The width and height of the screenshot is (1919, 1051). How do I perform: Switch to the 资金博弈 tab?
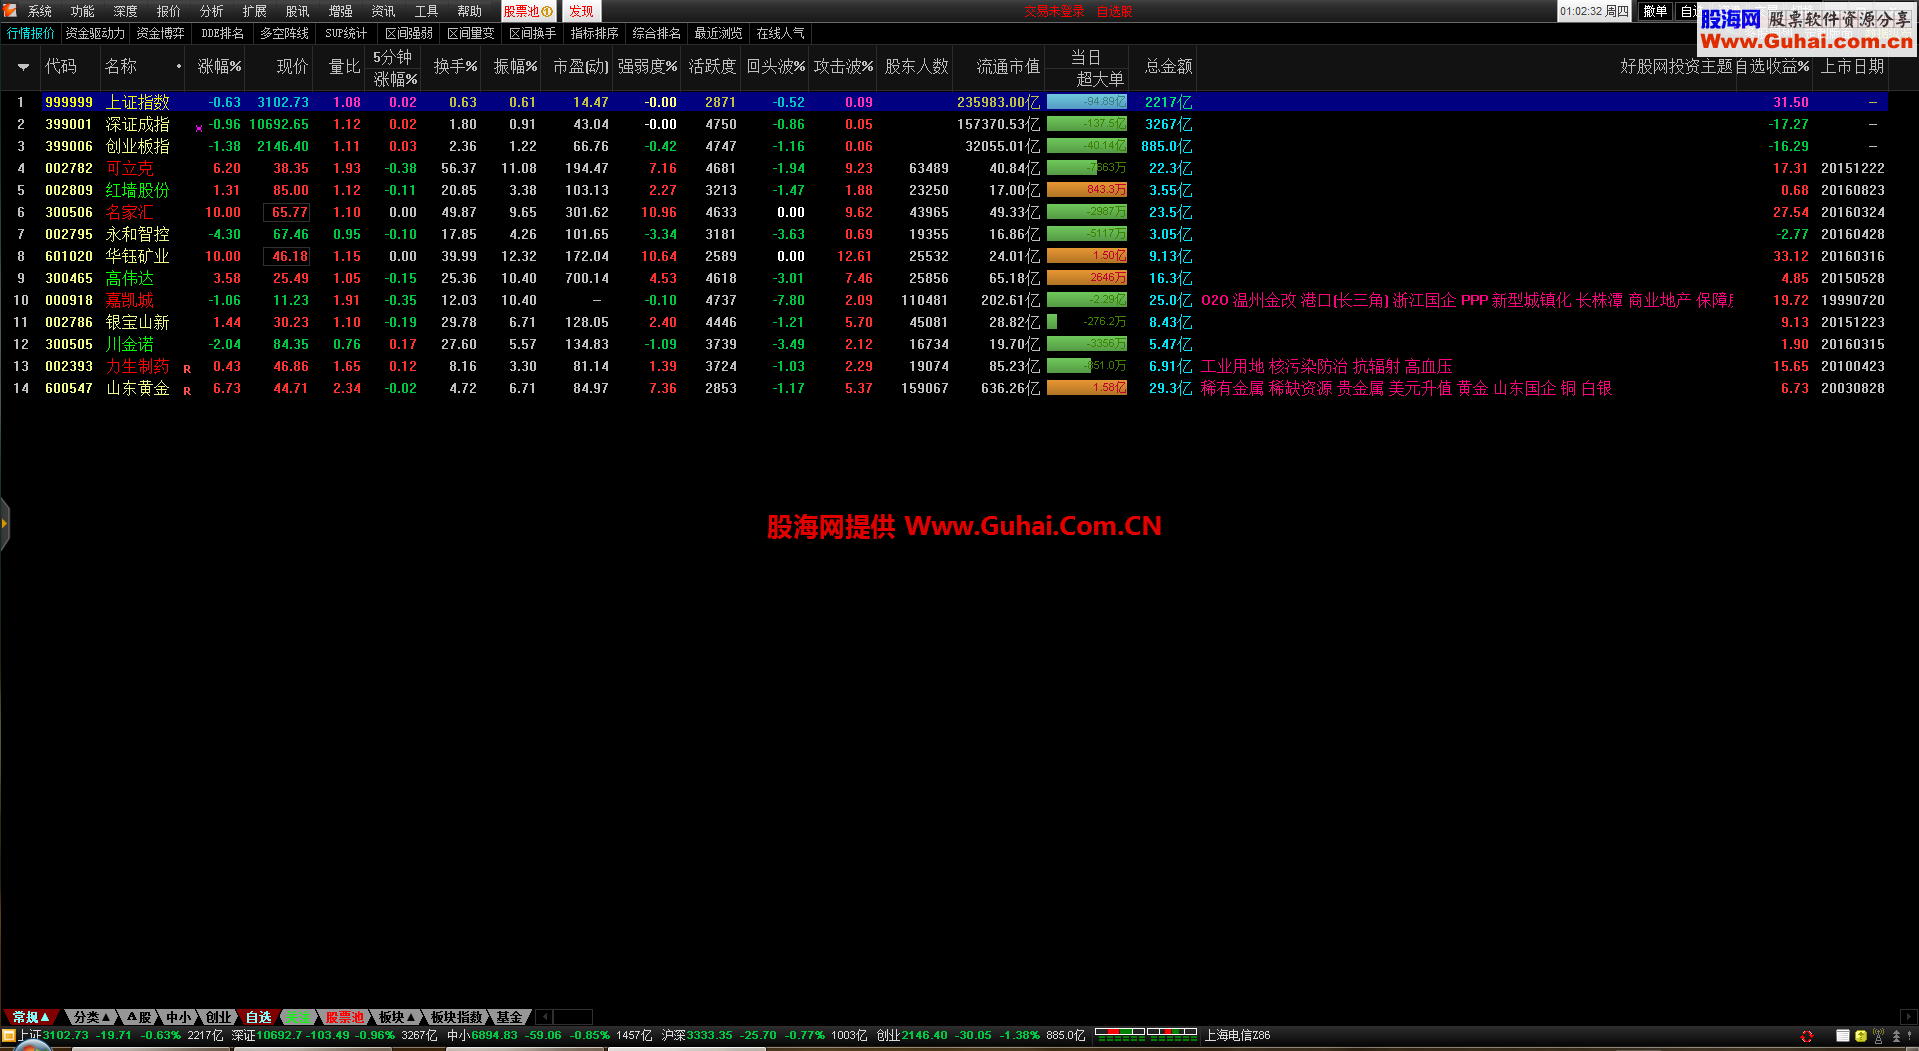point(160,33)
